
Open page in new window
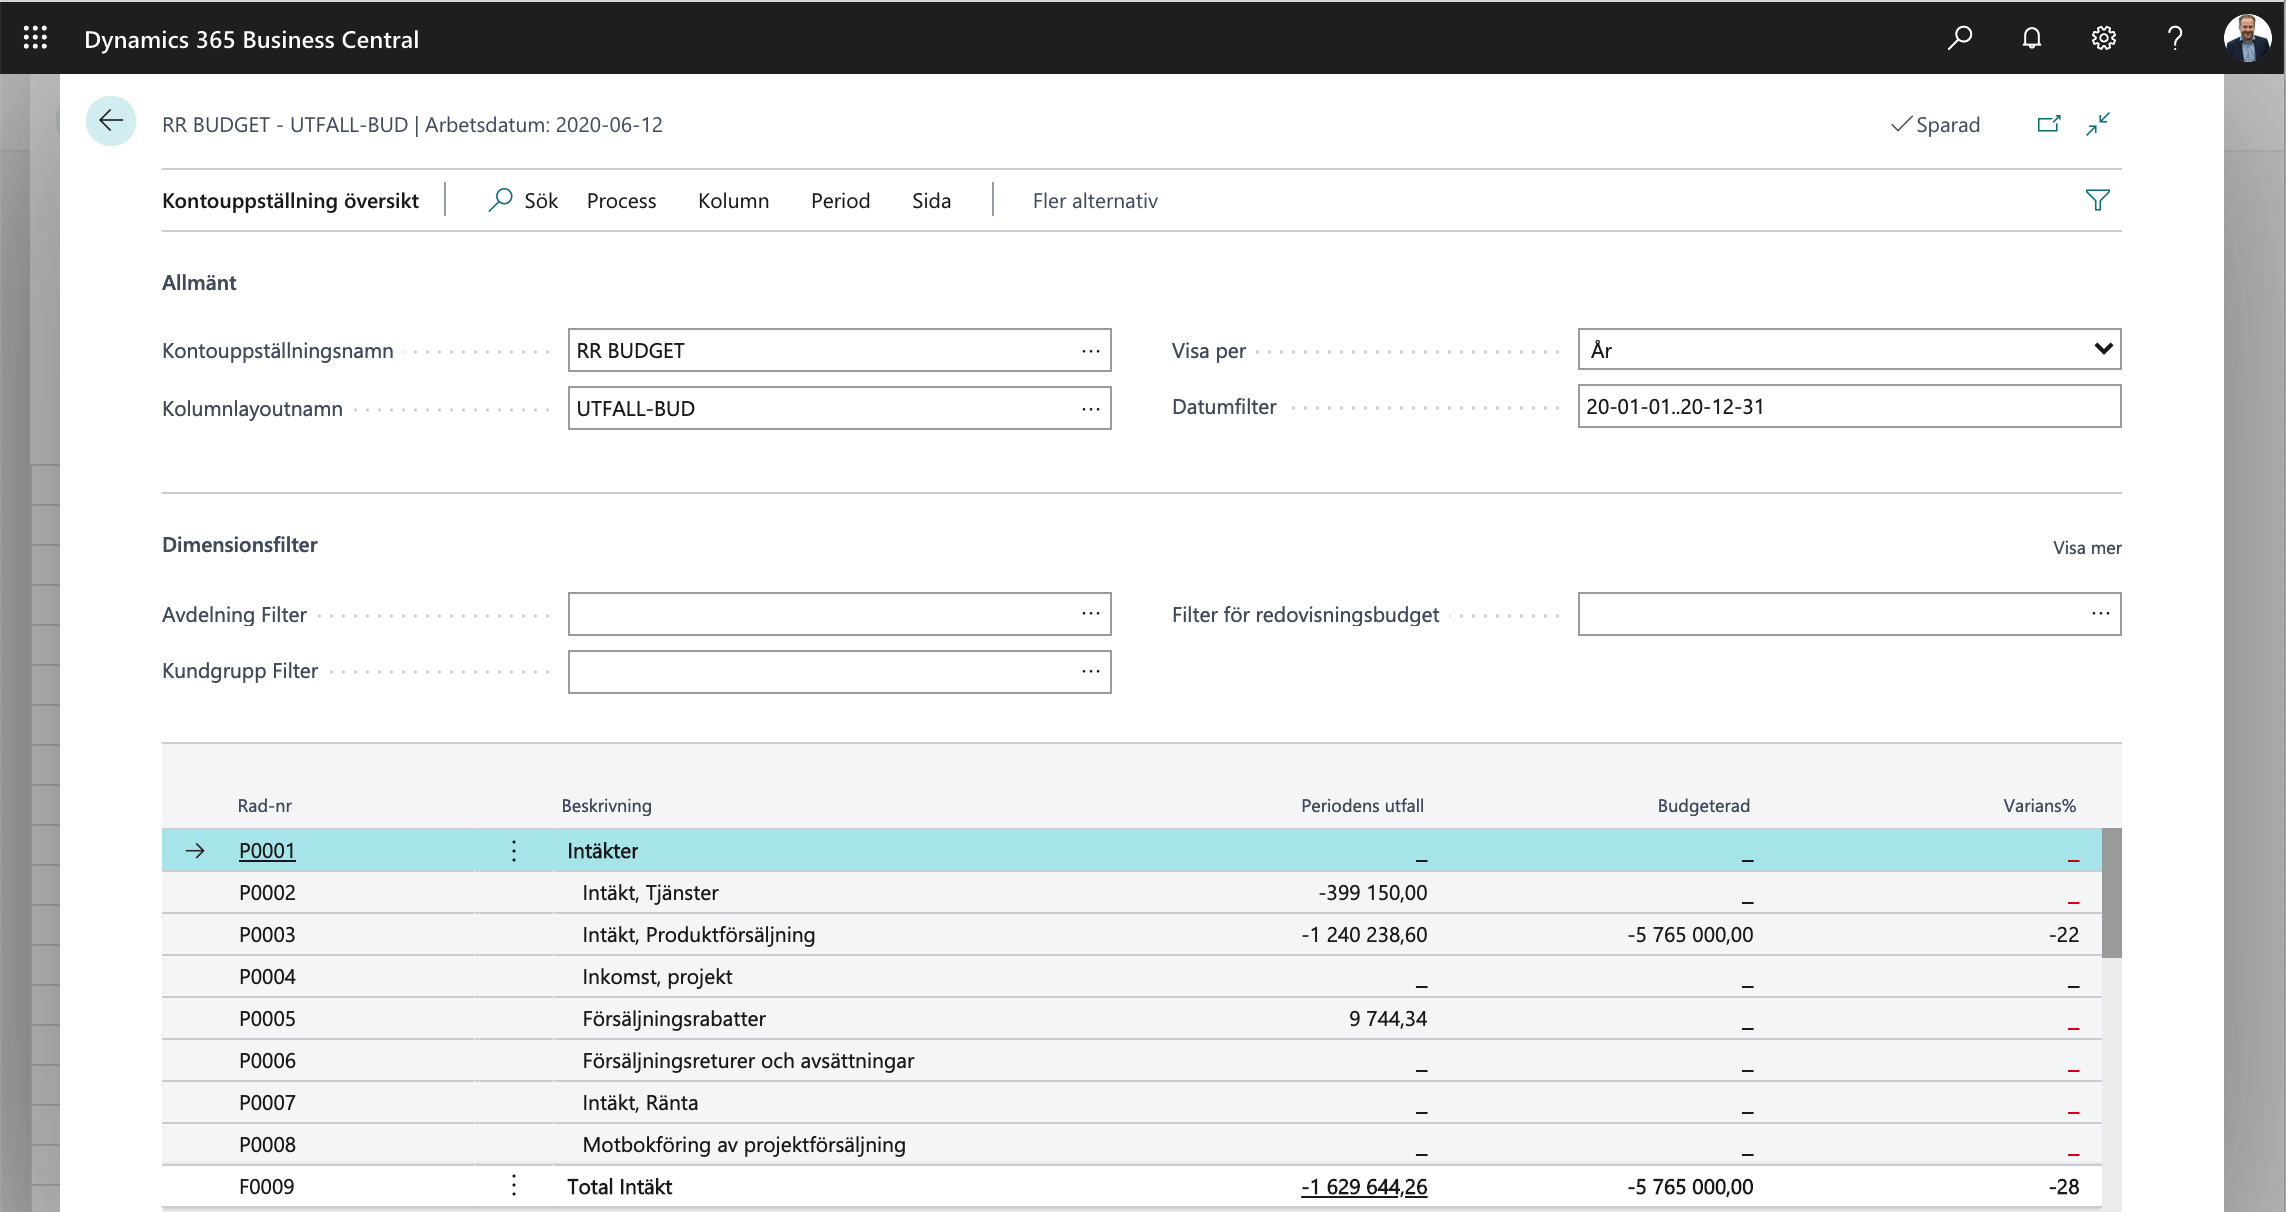2049,124
